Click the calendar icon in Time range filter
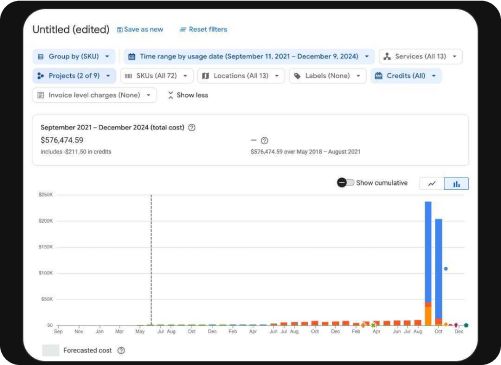The height and width of the screenshot is (365, 501). (x=132, y=57)
